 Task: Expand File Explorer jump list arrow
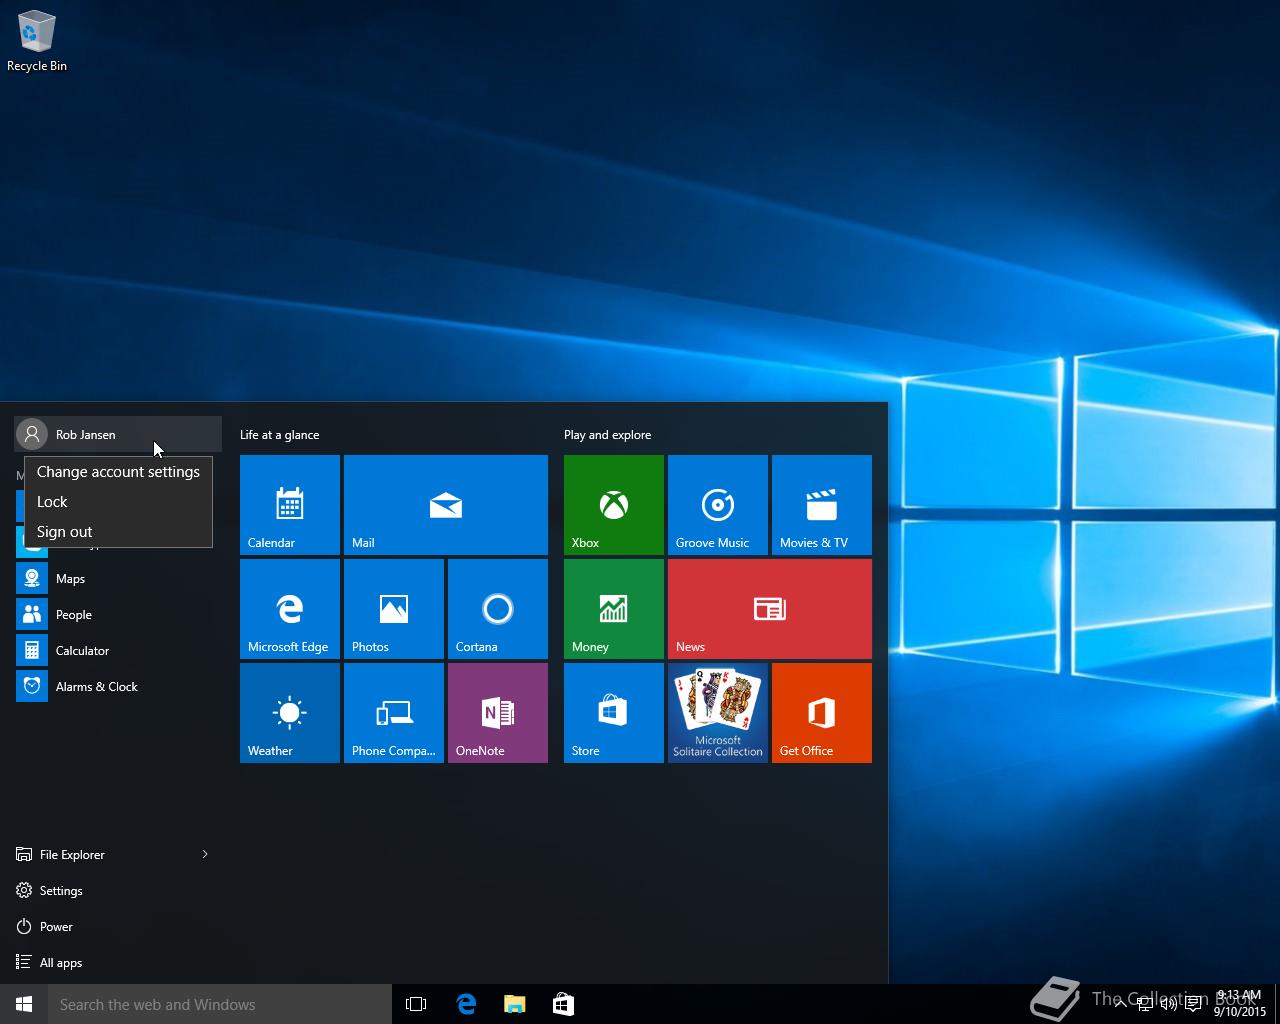coord(205,854)
